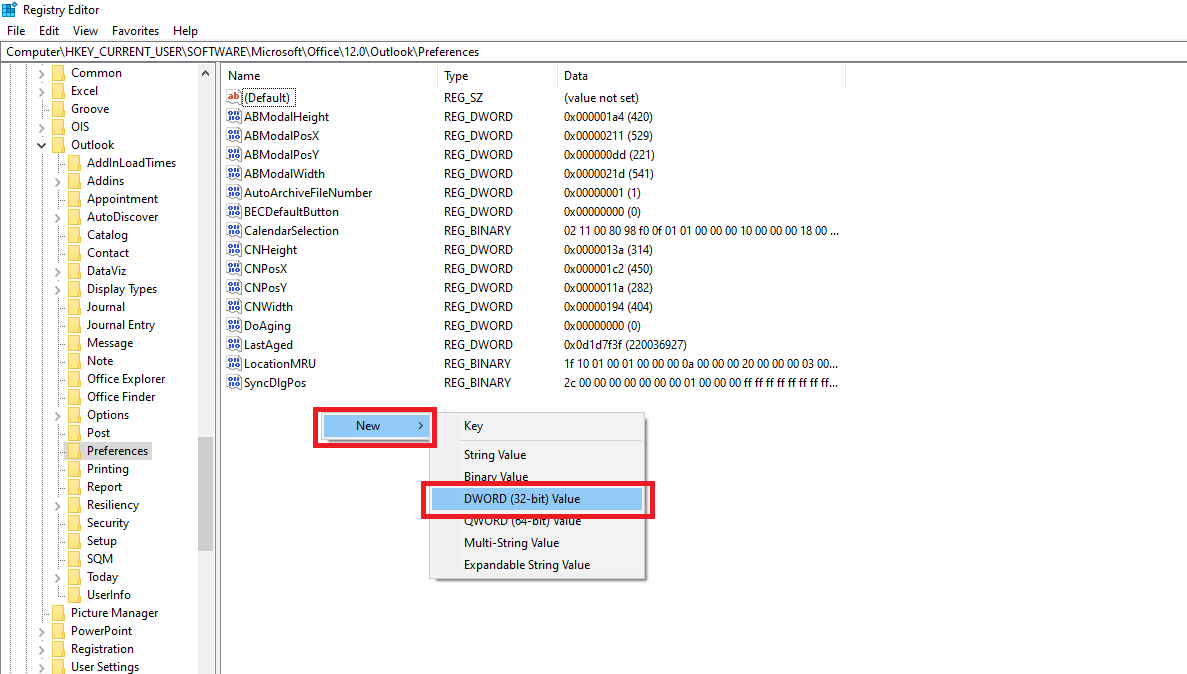This screenshot has width=1187, height=674.
Task: Click the binary icon beside LocationMRU
Action: (x=235, y=363)
